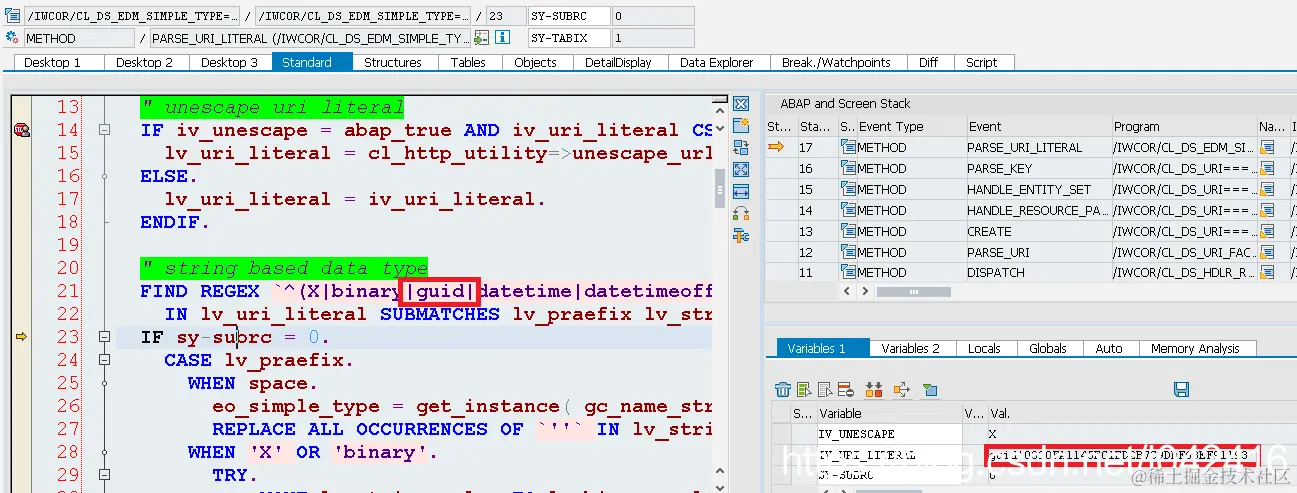Switch to the Desktop 1 tab
1297x493 pixels.
(57, 62)
